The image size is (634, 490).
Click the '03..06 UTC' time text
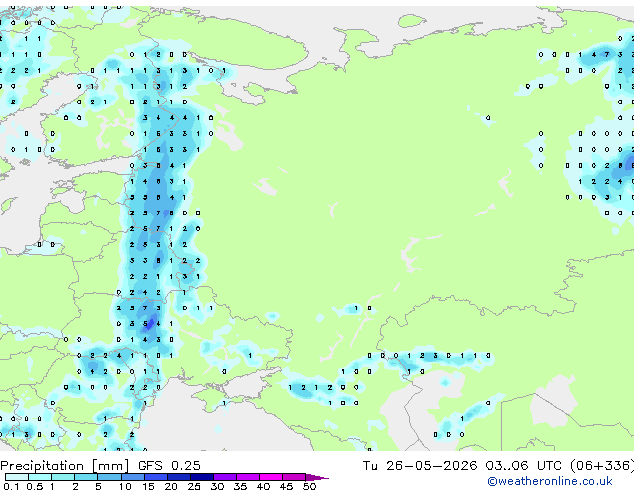(x=524, y=466)
